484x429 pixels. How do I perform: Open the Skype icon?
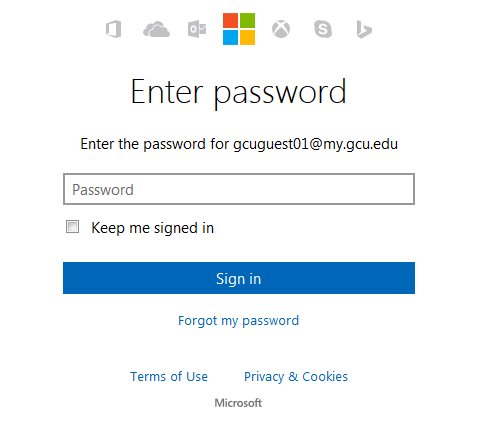click(323, 29)
